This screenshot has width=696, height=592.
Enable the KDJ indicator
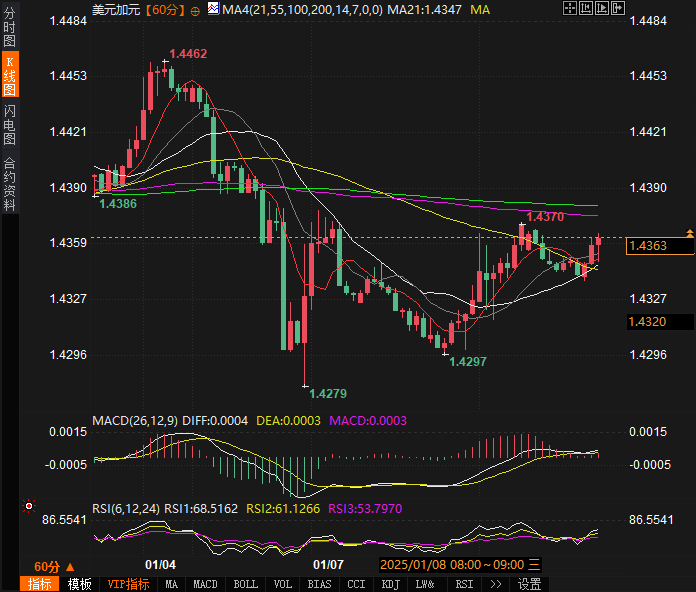click(x=391, y=584)
